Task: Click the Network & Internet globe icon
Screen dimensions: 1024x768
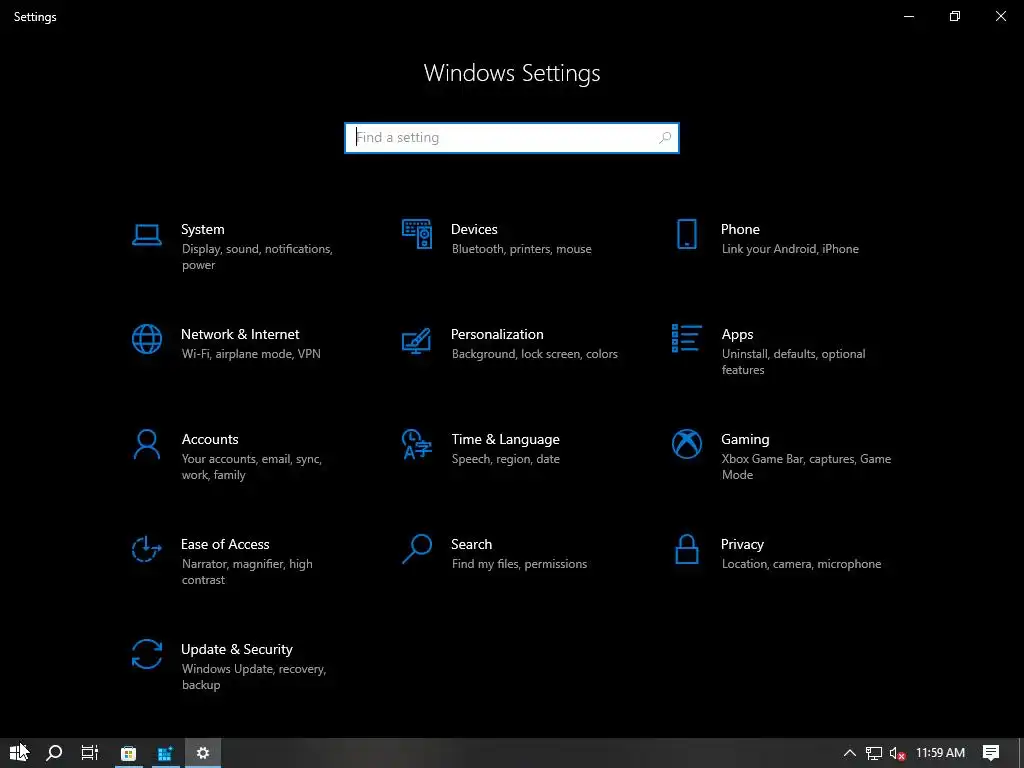Action: pyautogui.click(x=146, y=339)
